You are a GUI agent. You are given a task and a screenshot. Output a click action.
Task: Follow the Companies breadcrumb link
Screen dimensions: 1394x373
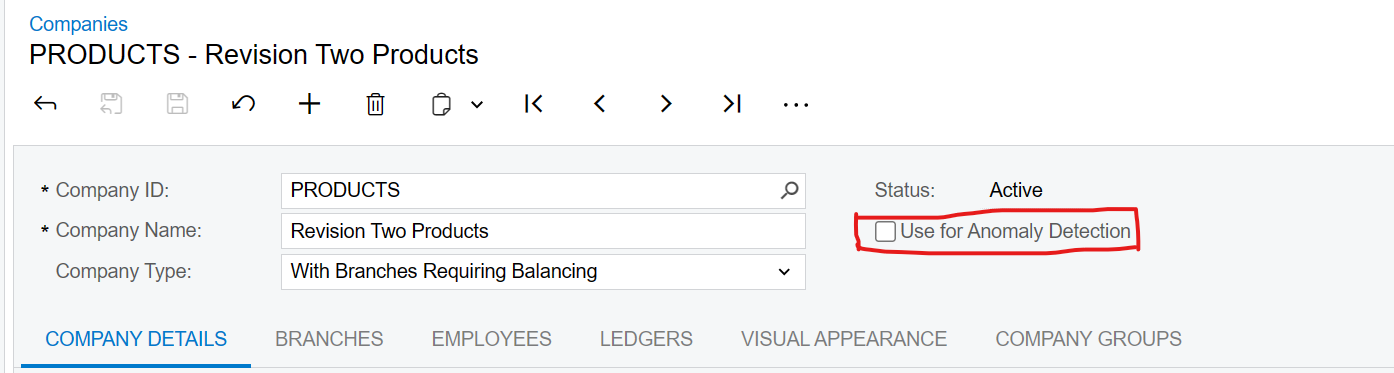pos(79,24)
